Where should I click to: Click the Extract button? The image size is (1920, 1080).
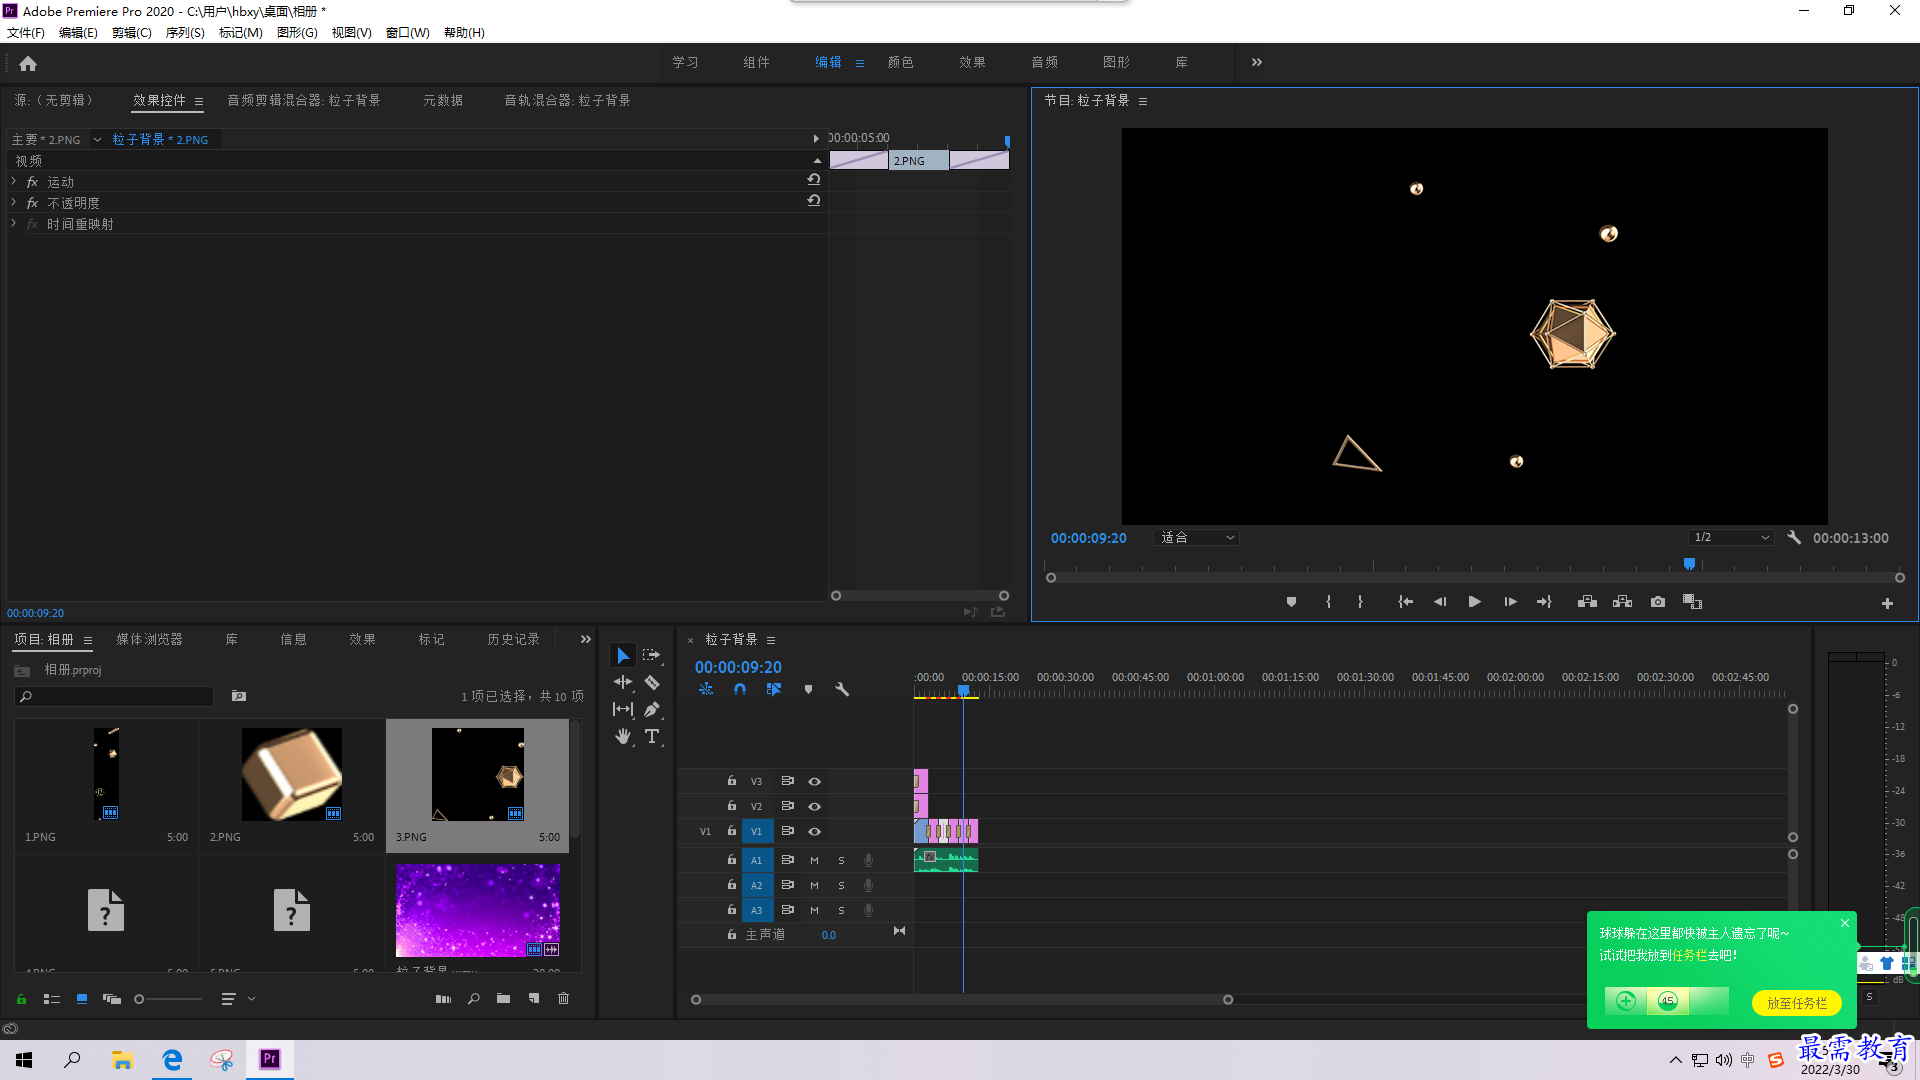(x=1622, y=602)
